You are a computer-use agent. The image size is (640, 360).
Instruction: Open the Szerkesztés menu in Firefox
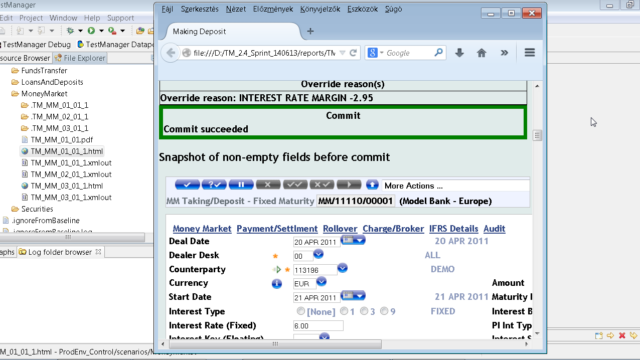click(x=200, y=9)
